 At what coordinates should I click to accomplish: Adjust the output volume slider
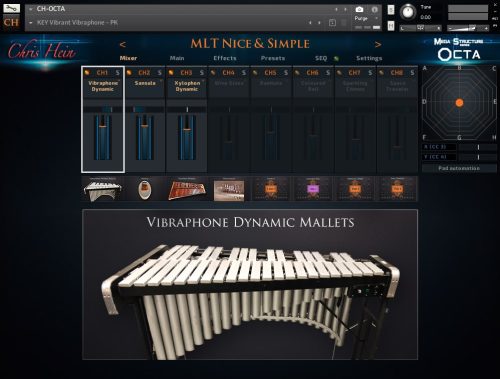click(468, 28)
